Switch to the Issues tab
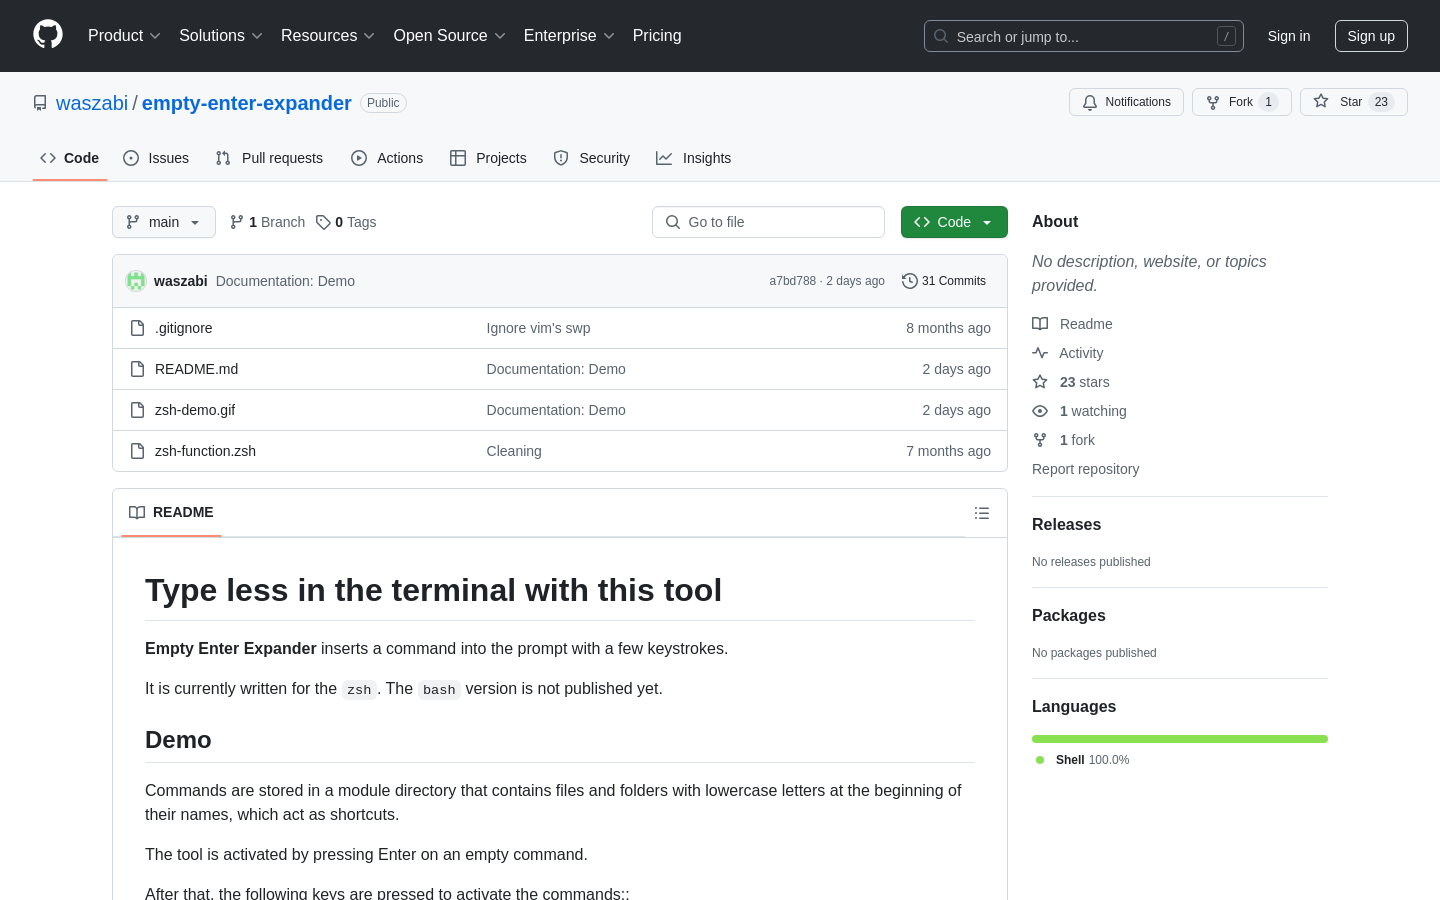The height and width of the screenshot is (900, 1440). point(156,158)
